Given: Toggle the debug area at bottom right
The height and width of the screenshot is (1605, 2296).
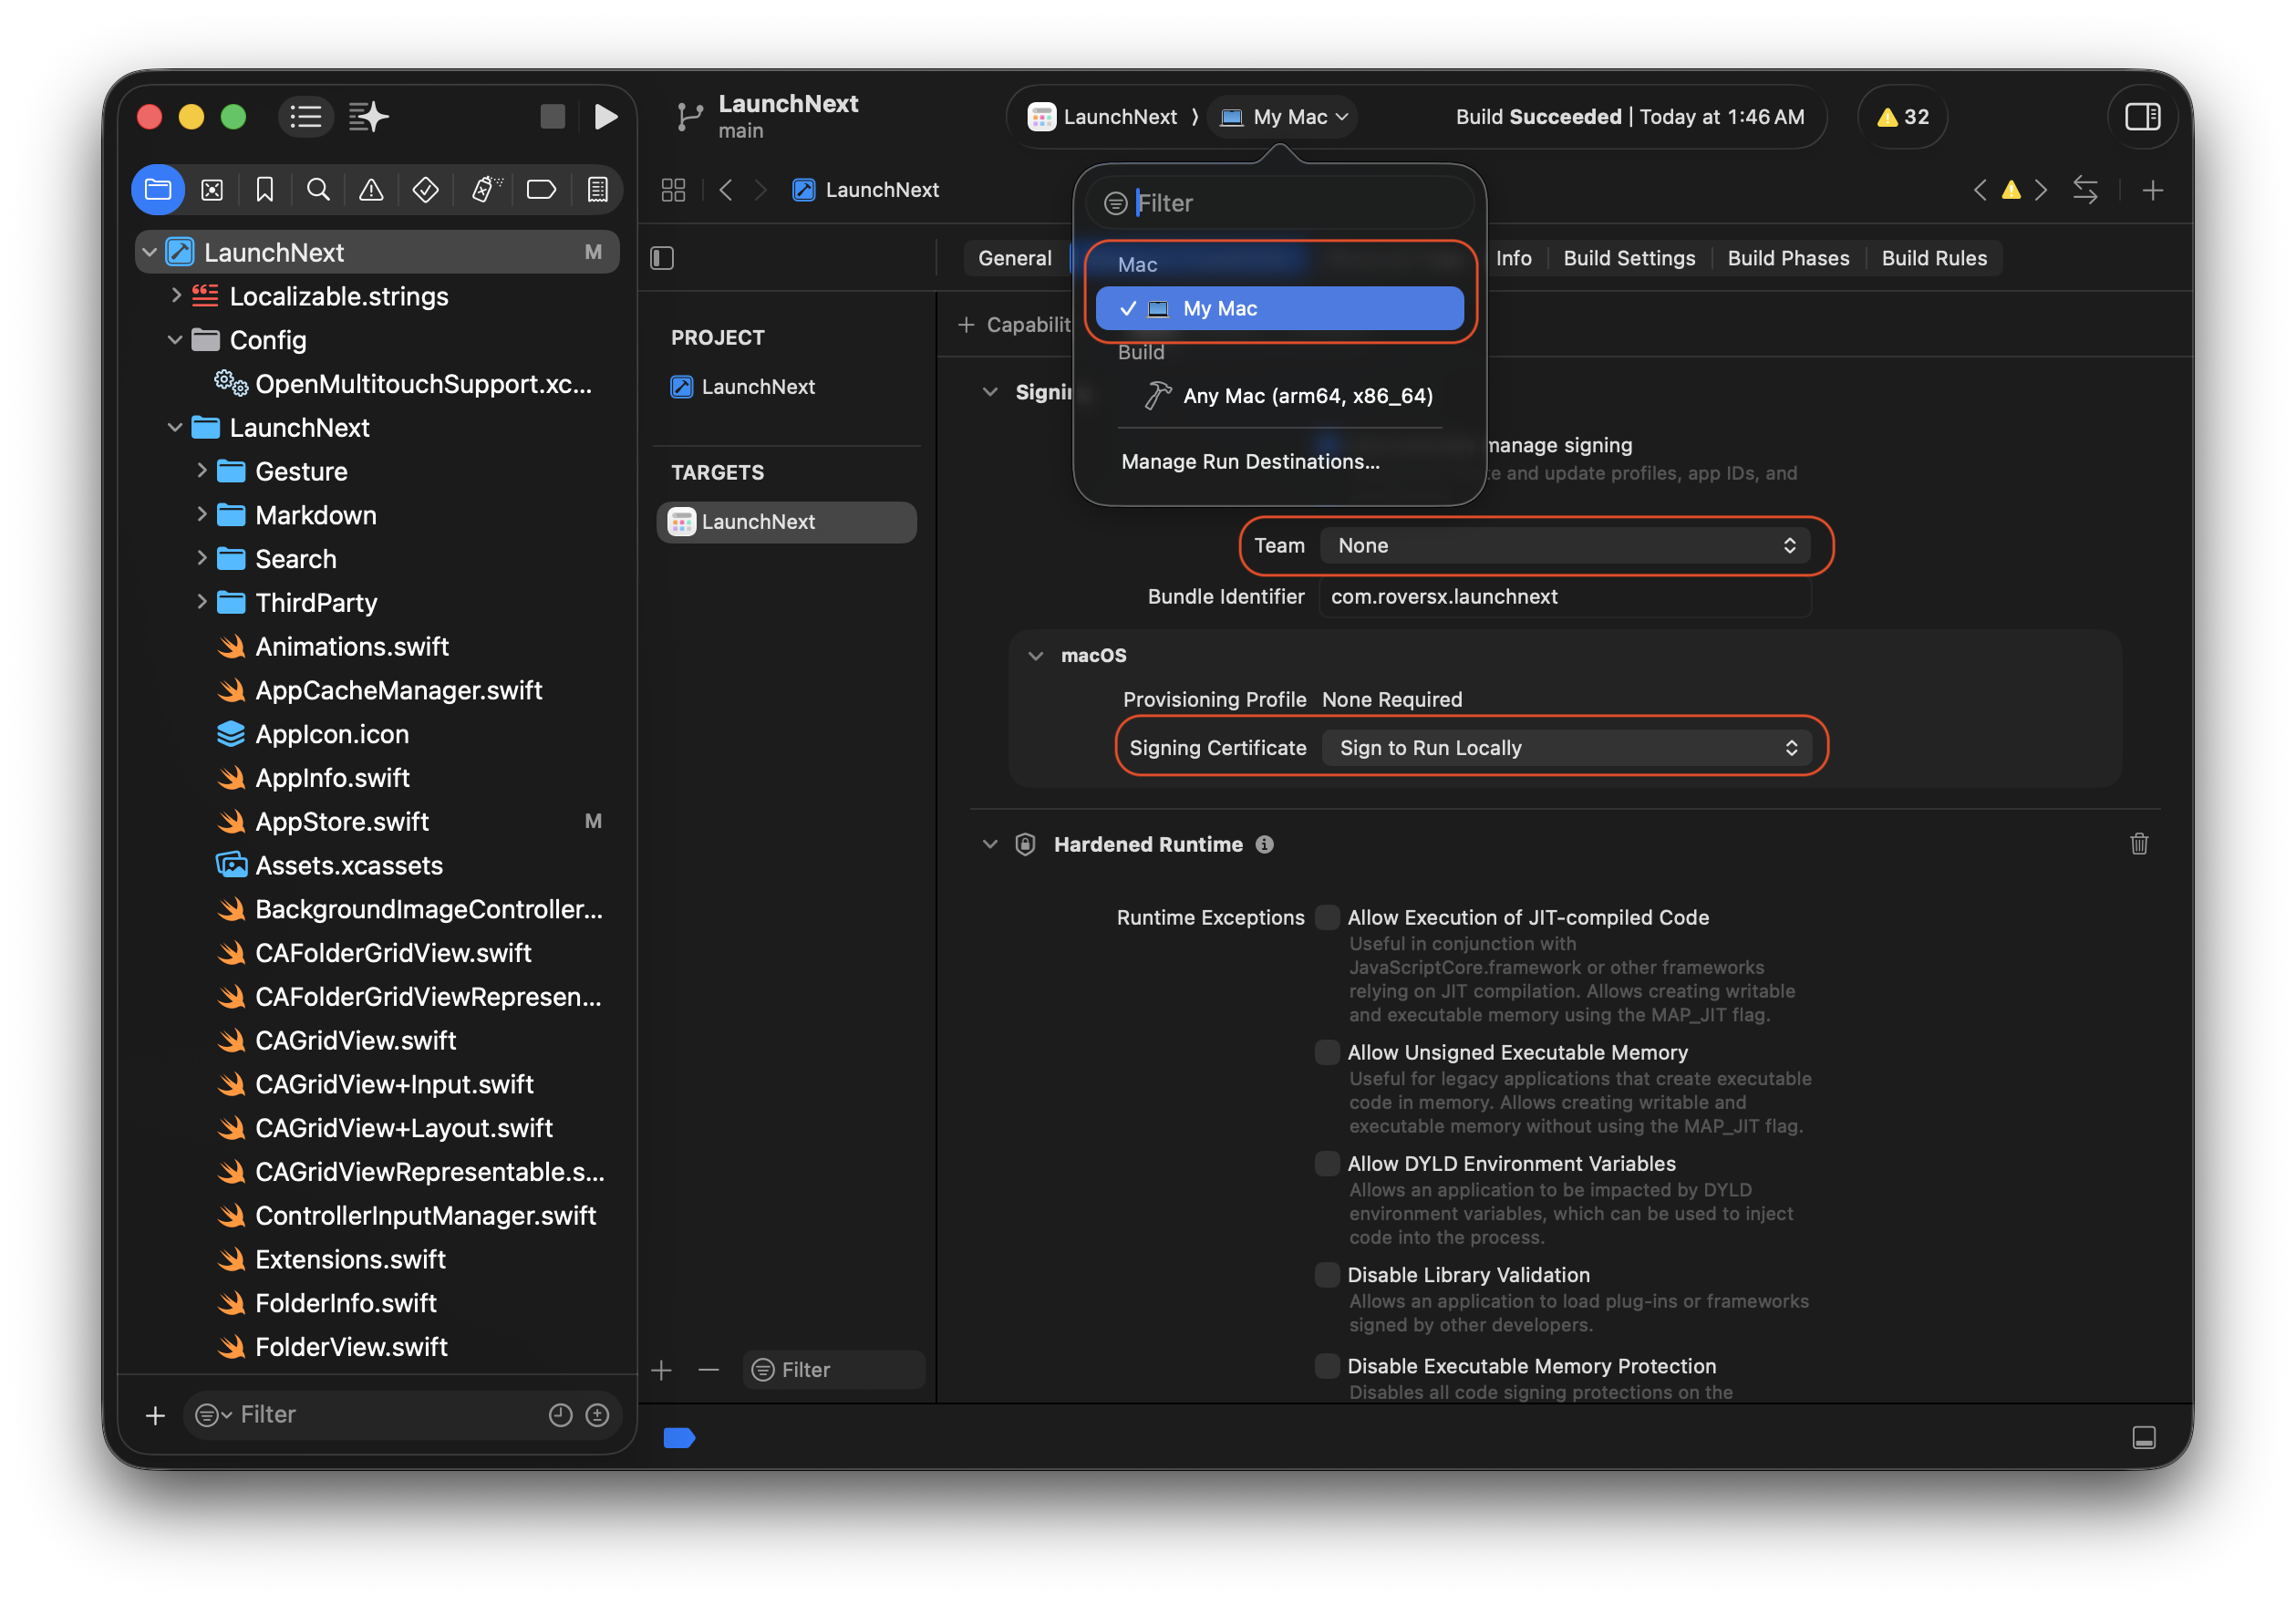Looking at the screenshot, I should click(2143, 1438).
